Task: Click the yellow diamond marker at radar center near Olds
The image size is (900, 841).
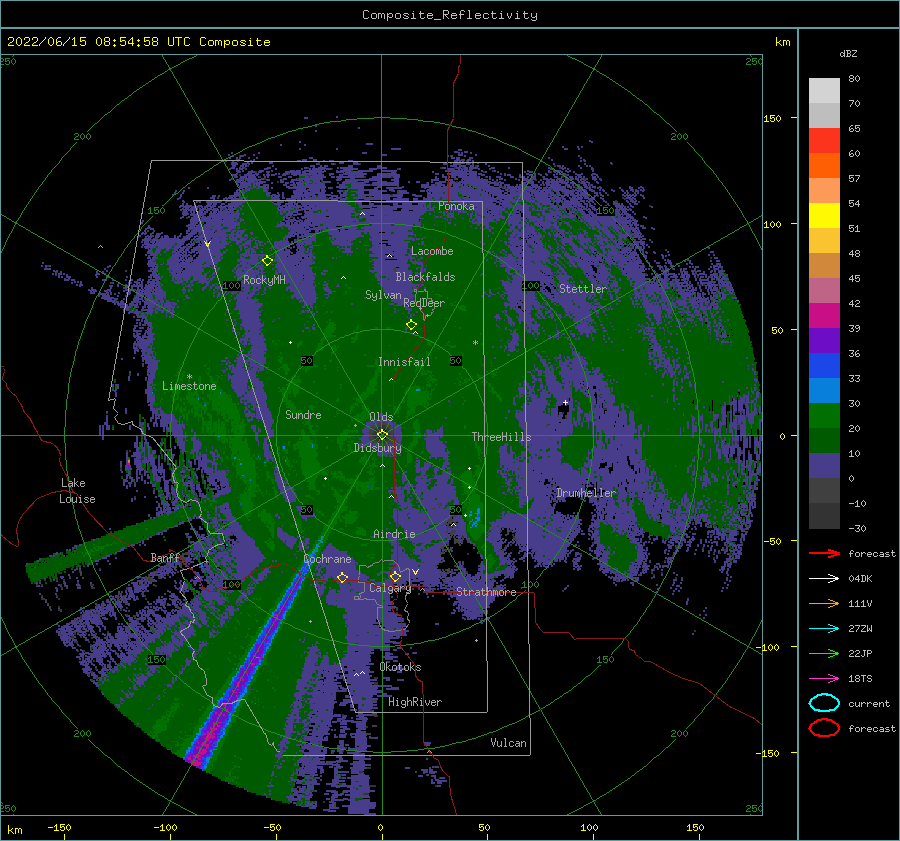Action: tap(382, 435)
